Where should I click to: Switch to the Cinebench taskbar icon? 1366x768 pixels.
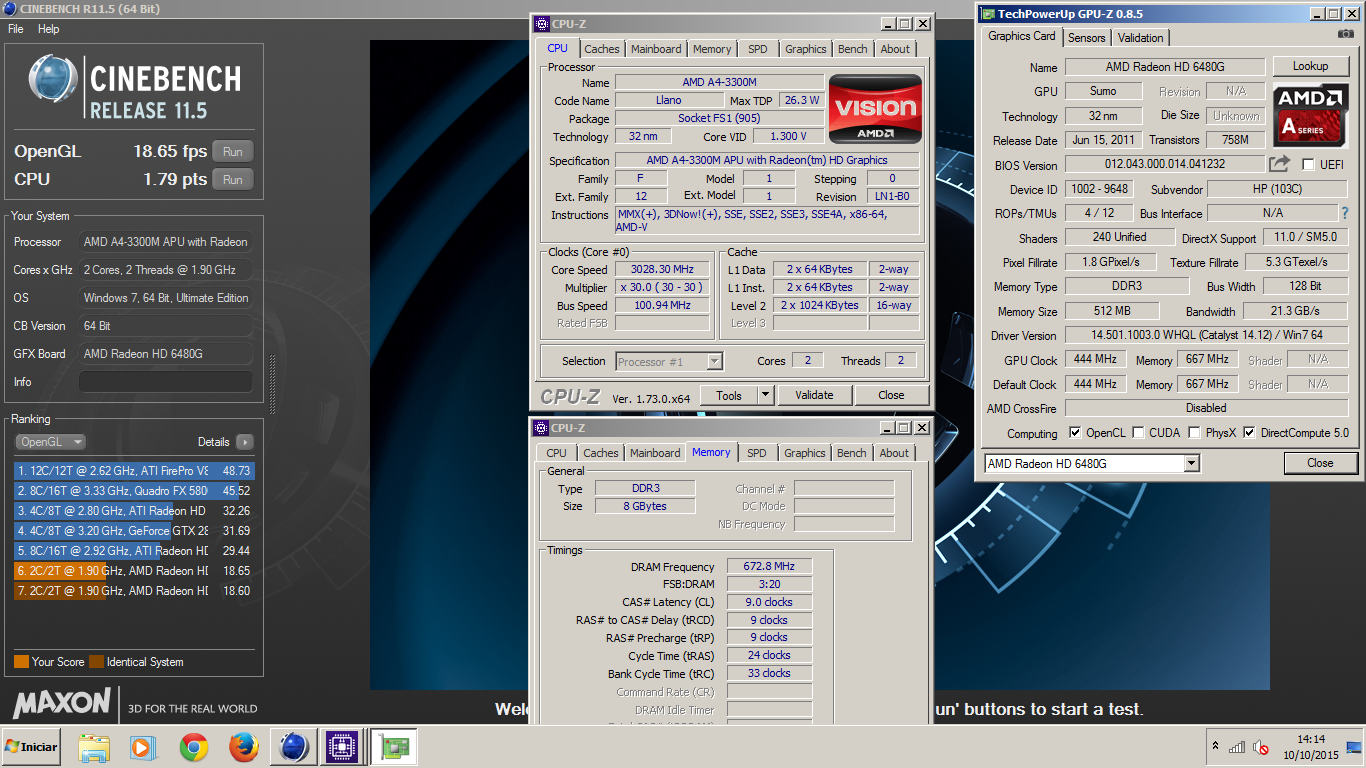(294, 747)
